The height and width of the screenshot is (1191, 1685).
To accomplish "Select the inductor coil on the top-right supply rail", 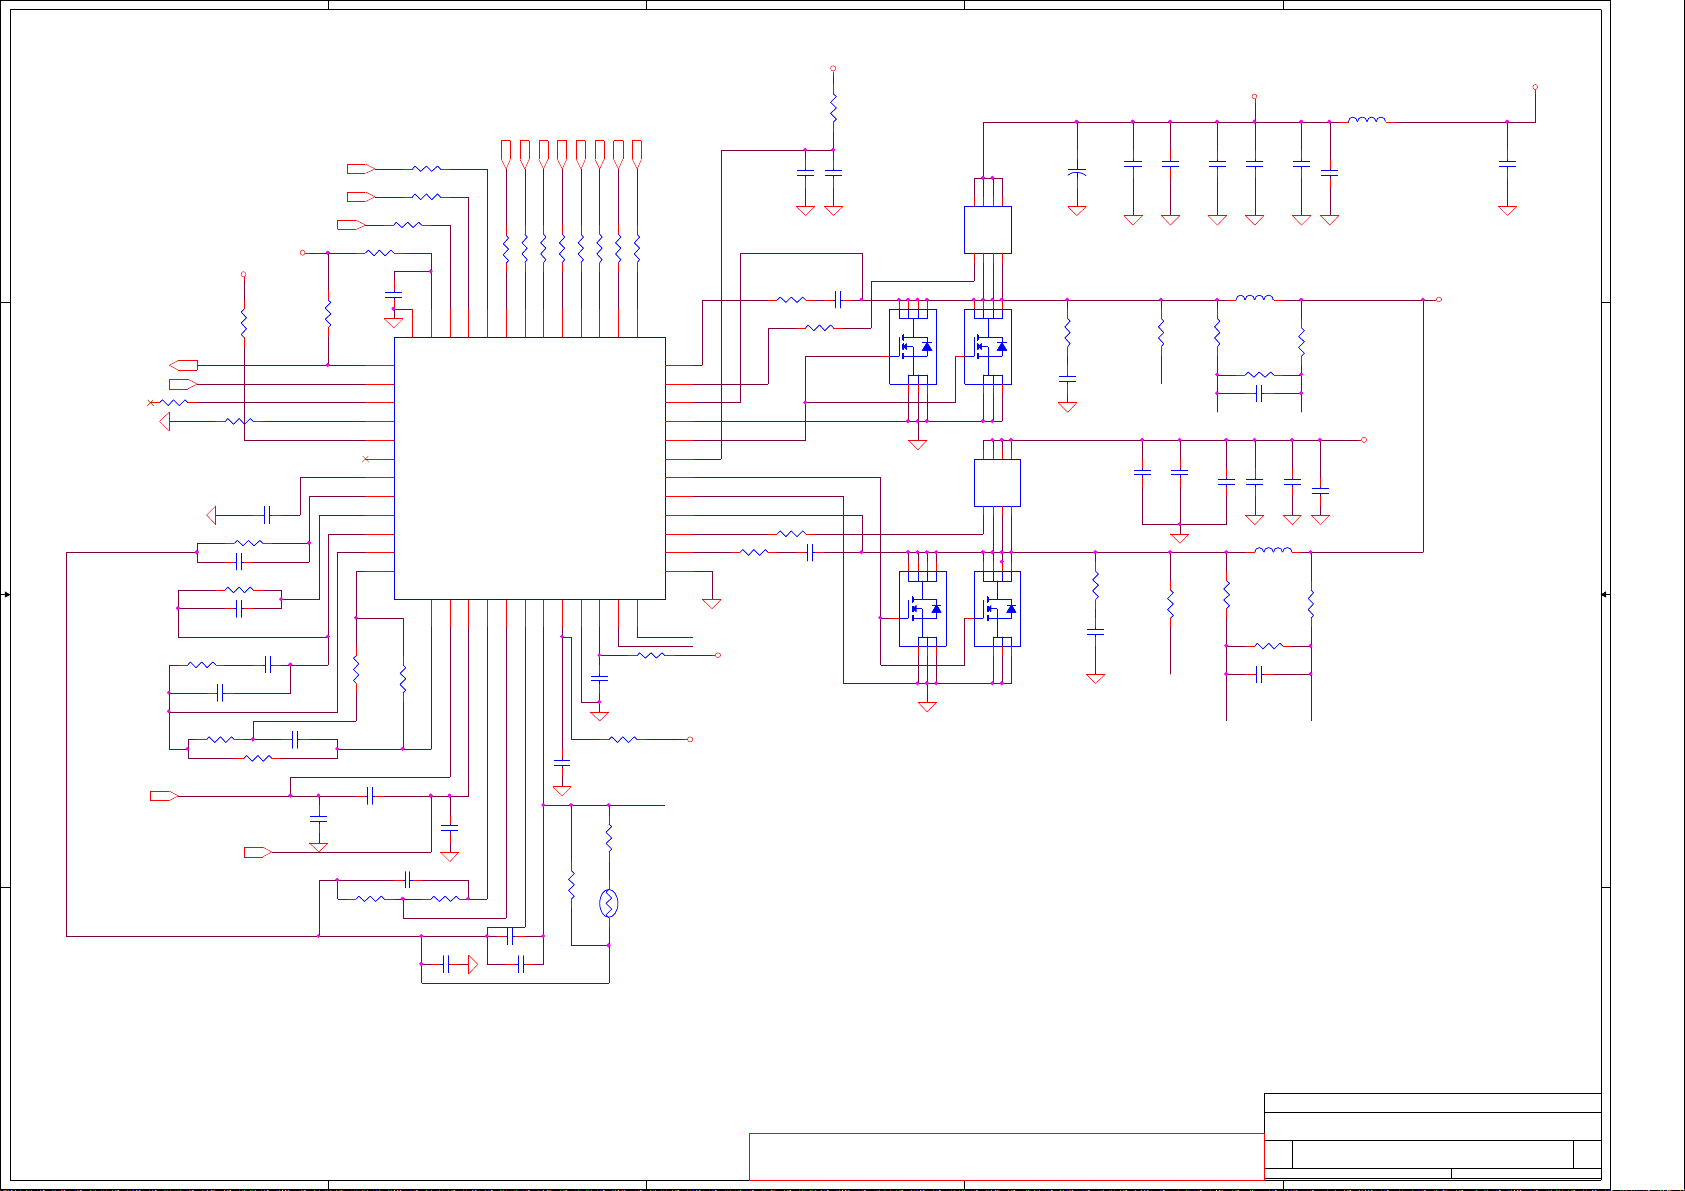I will (x=1367, y=120).
